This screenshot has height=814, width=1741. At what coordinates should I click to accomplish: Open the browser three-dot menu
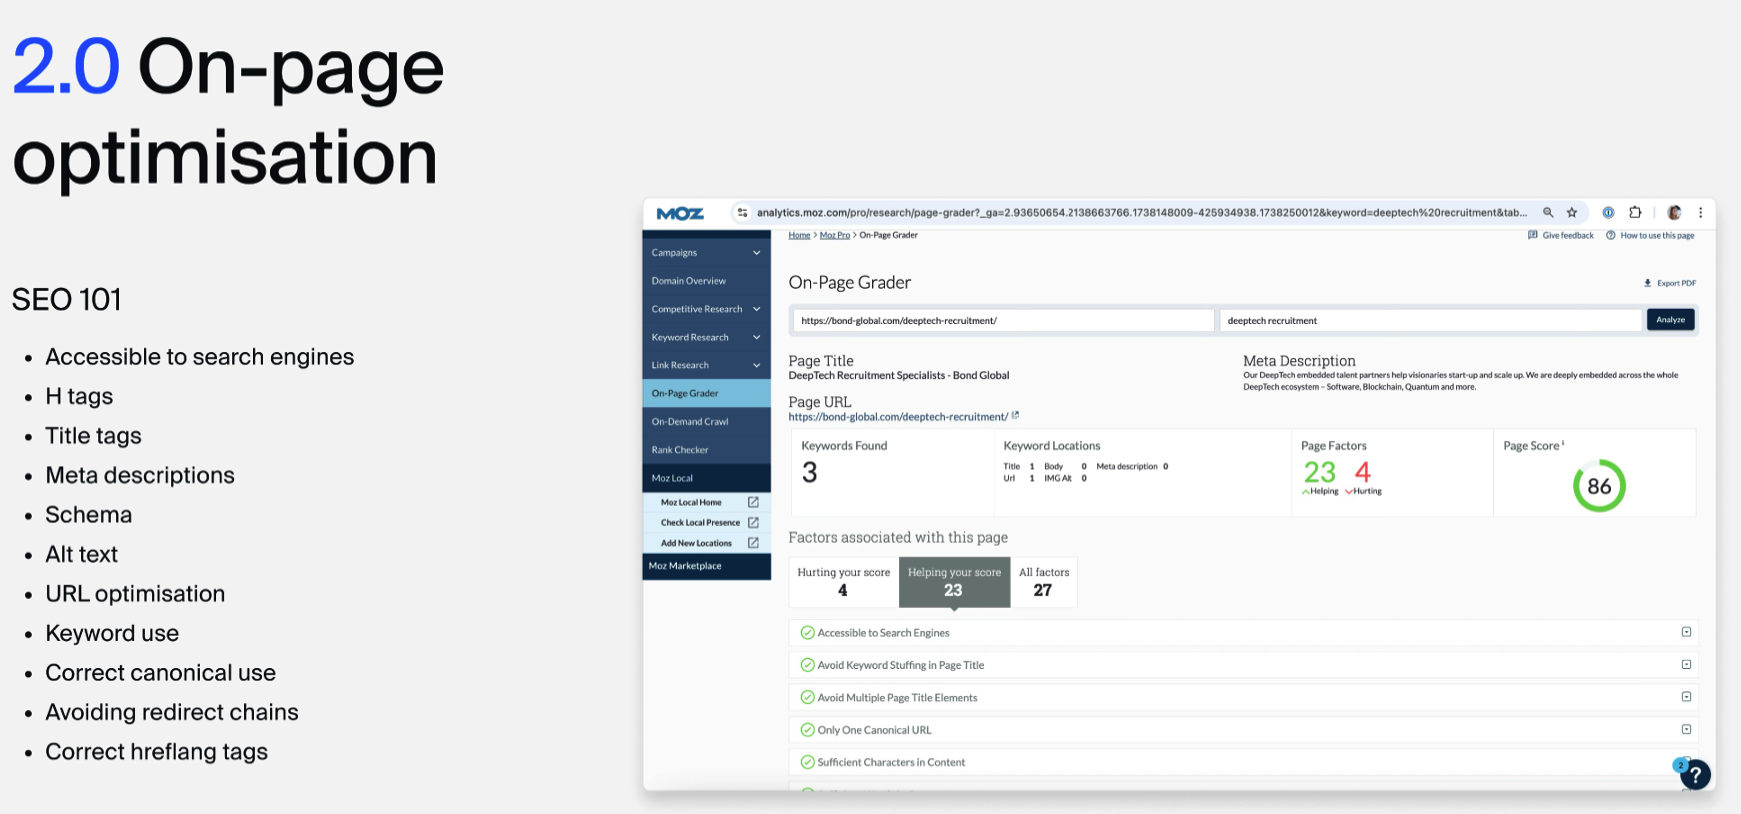tap(1700, 213)
